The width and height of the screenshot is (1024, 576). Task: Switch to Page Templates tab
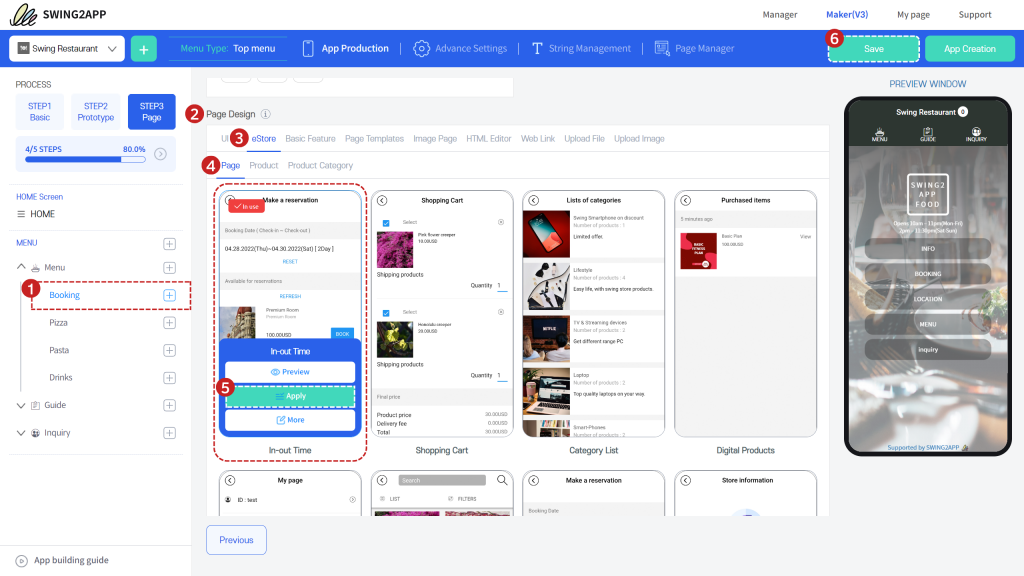point(374,138)
